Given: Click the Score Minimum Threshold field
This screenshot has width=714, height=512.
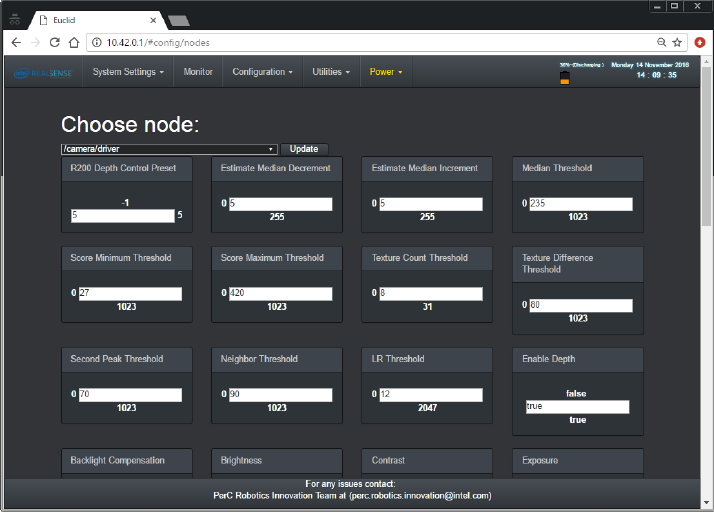Looking at the screenshot, I should pyautogui.click(x=130, y=294).
